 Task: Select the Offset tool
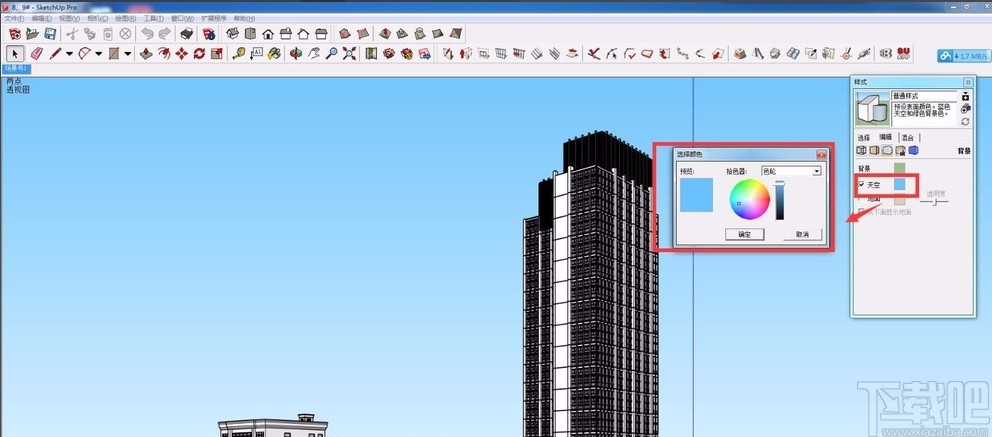pyautogui.click(x=164, y=53)
